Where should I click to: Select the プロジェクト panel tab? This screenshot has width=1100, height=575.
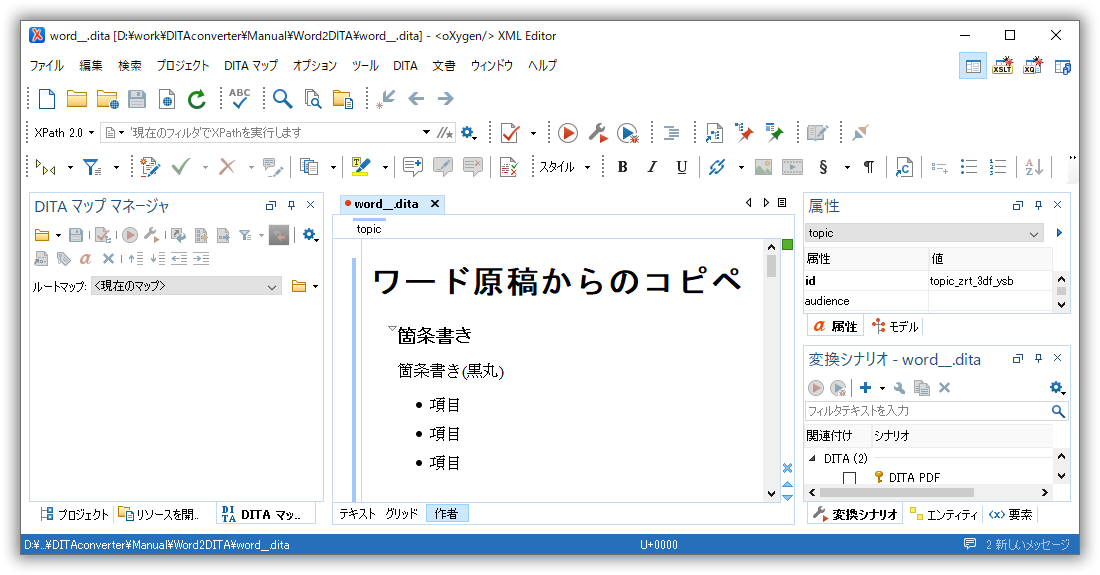pos(75,515)
